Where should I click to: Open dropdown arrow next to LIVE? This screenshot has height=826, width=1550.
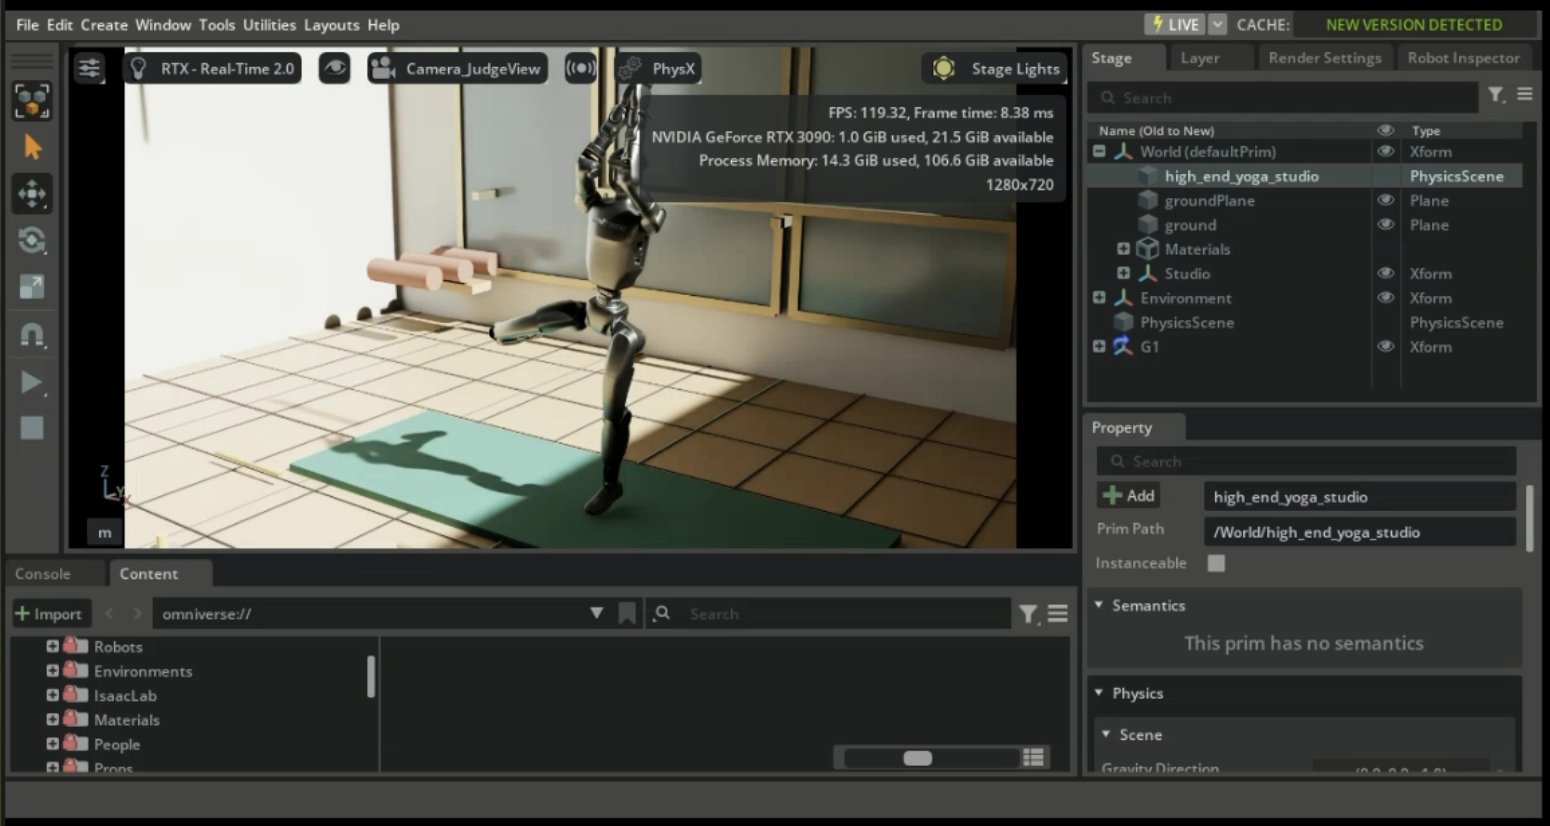pyautogui.click(x=1217, y=24)
